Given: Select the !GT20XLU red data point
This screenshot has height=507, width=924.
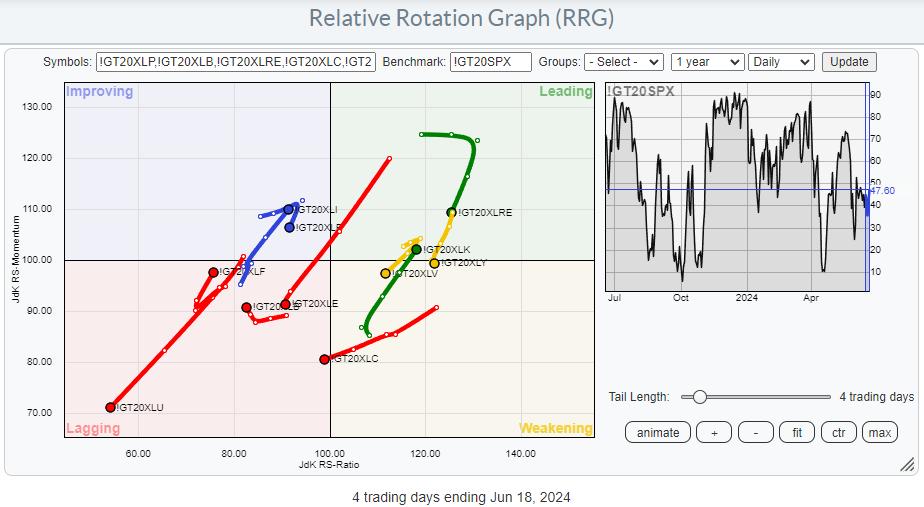Looking at the screenshot, I should click(x=111, y=407).
